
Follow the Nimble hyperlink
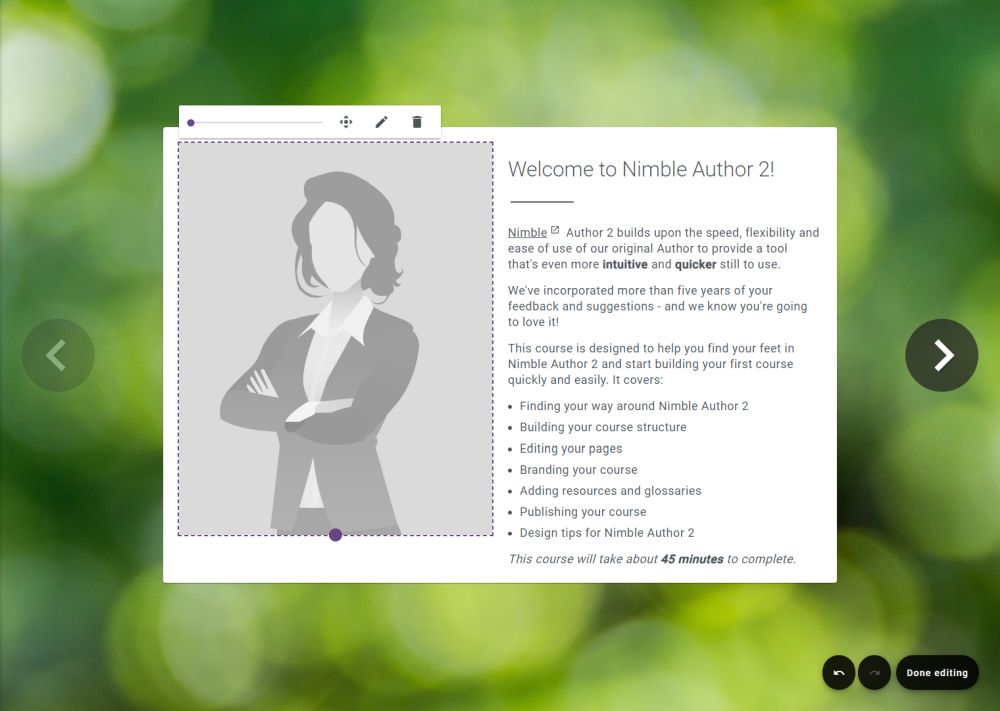pos(527,233)
